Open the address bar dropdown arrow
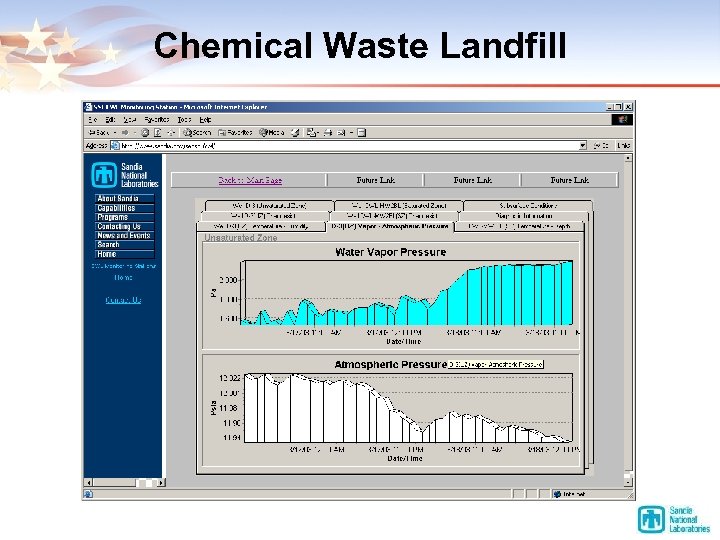720x540 pixels. coord(583,146)
